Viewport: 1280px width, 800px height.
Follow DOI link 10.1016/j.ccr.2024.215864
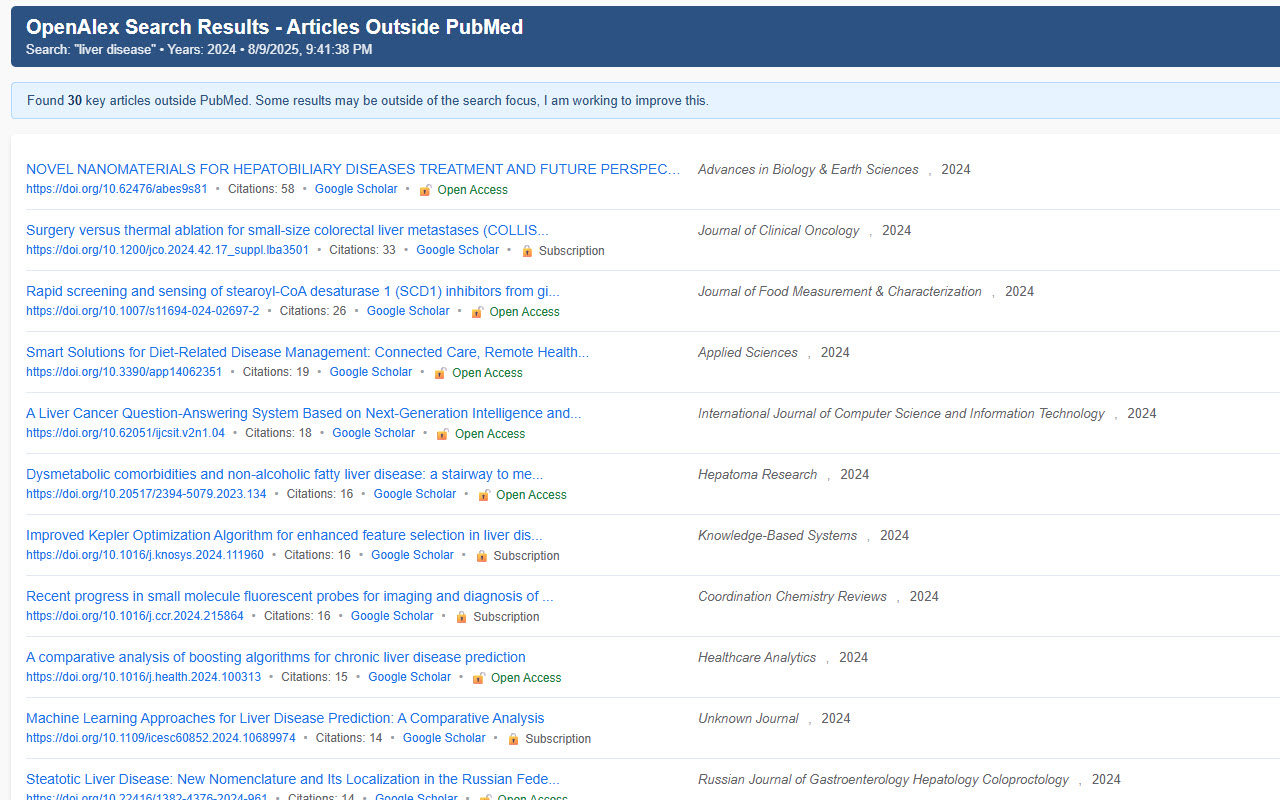135,616
